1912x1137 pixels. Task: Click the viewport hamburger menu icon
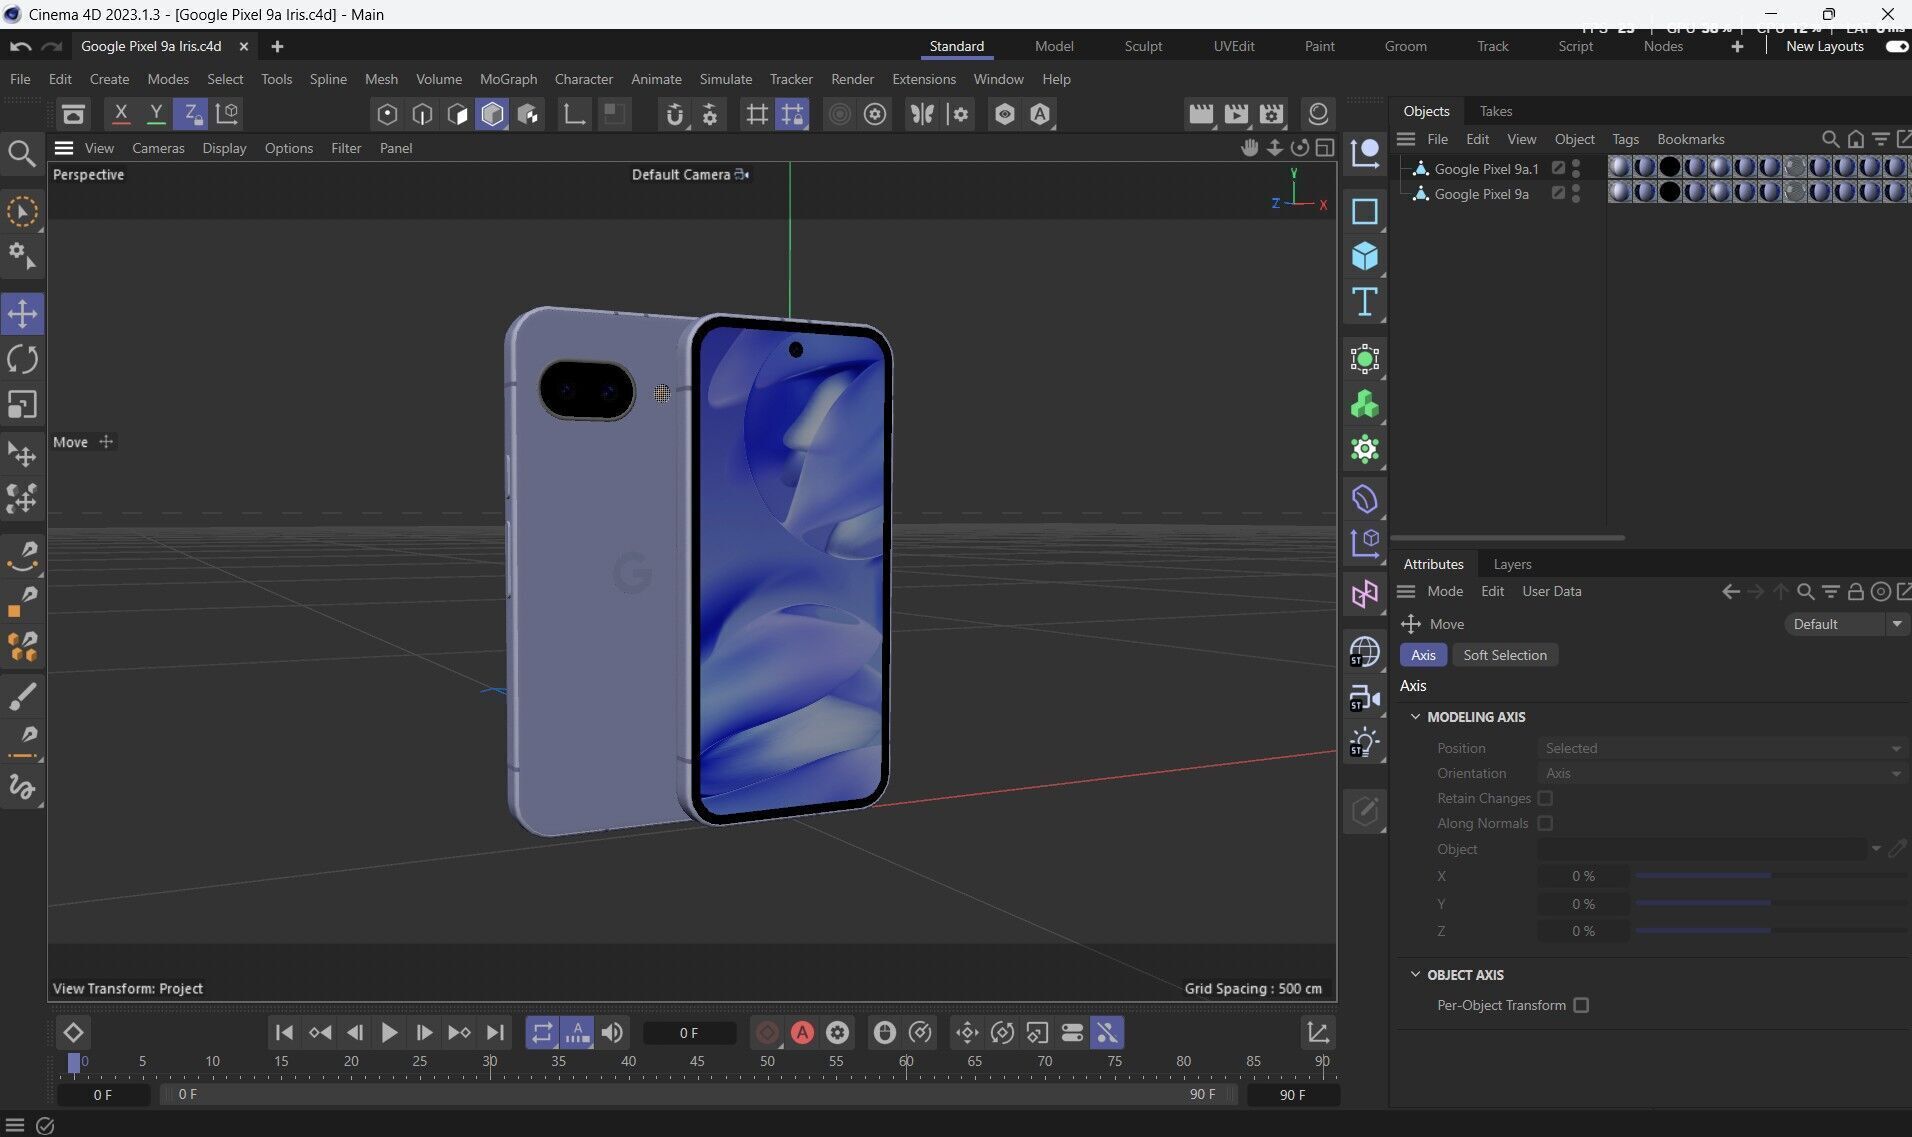click(64, 148)
